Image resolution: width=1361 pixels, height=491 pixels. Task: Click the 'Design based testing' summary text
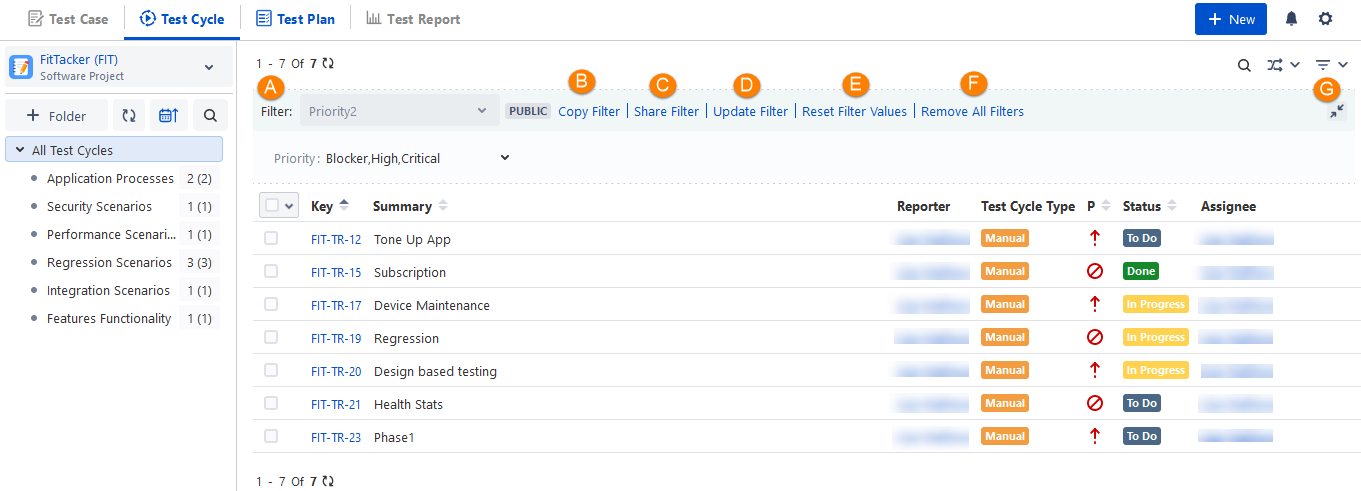435,372
